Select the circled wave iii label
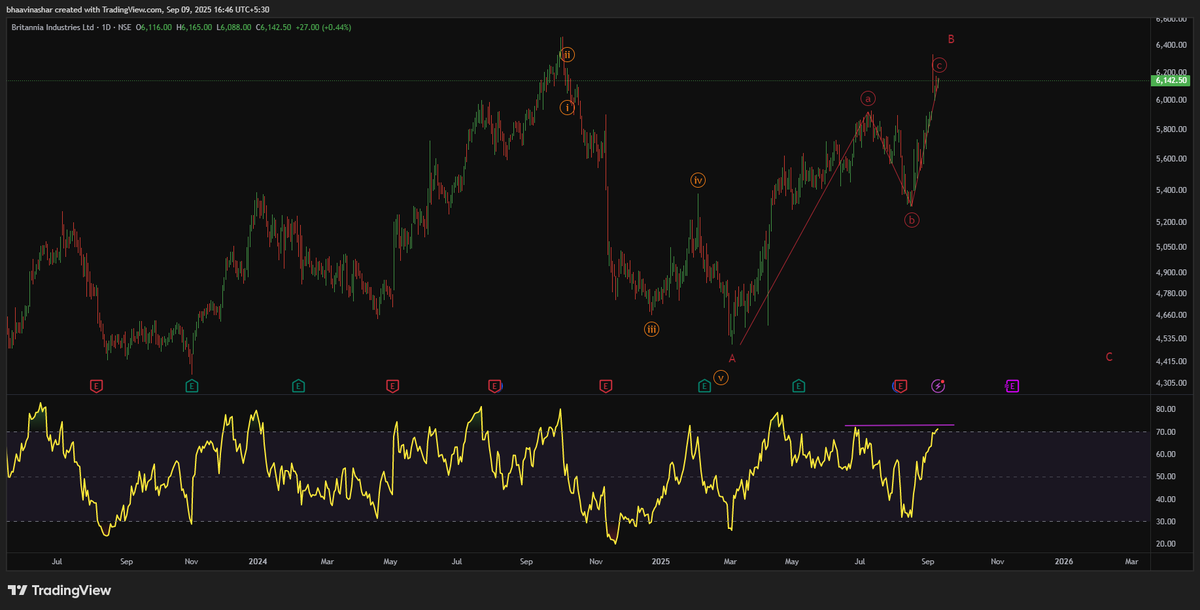Screen dimensions: 1200x610 tap(651, 328)
